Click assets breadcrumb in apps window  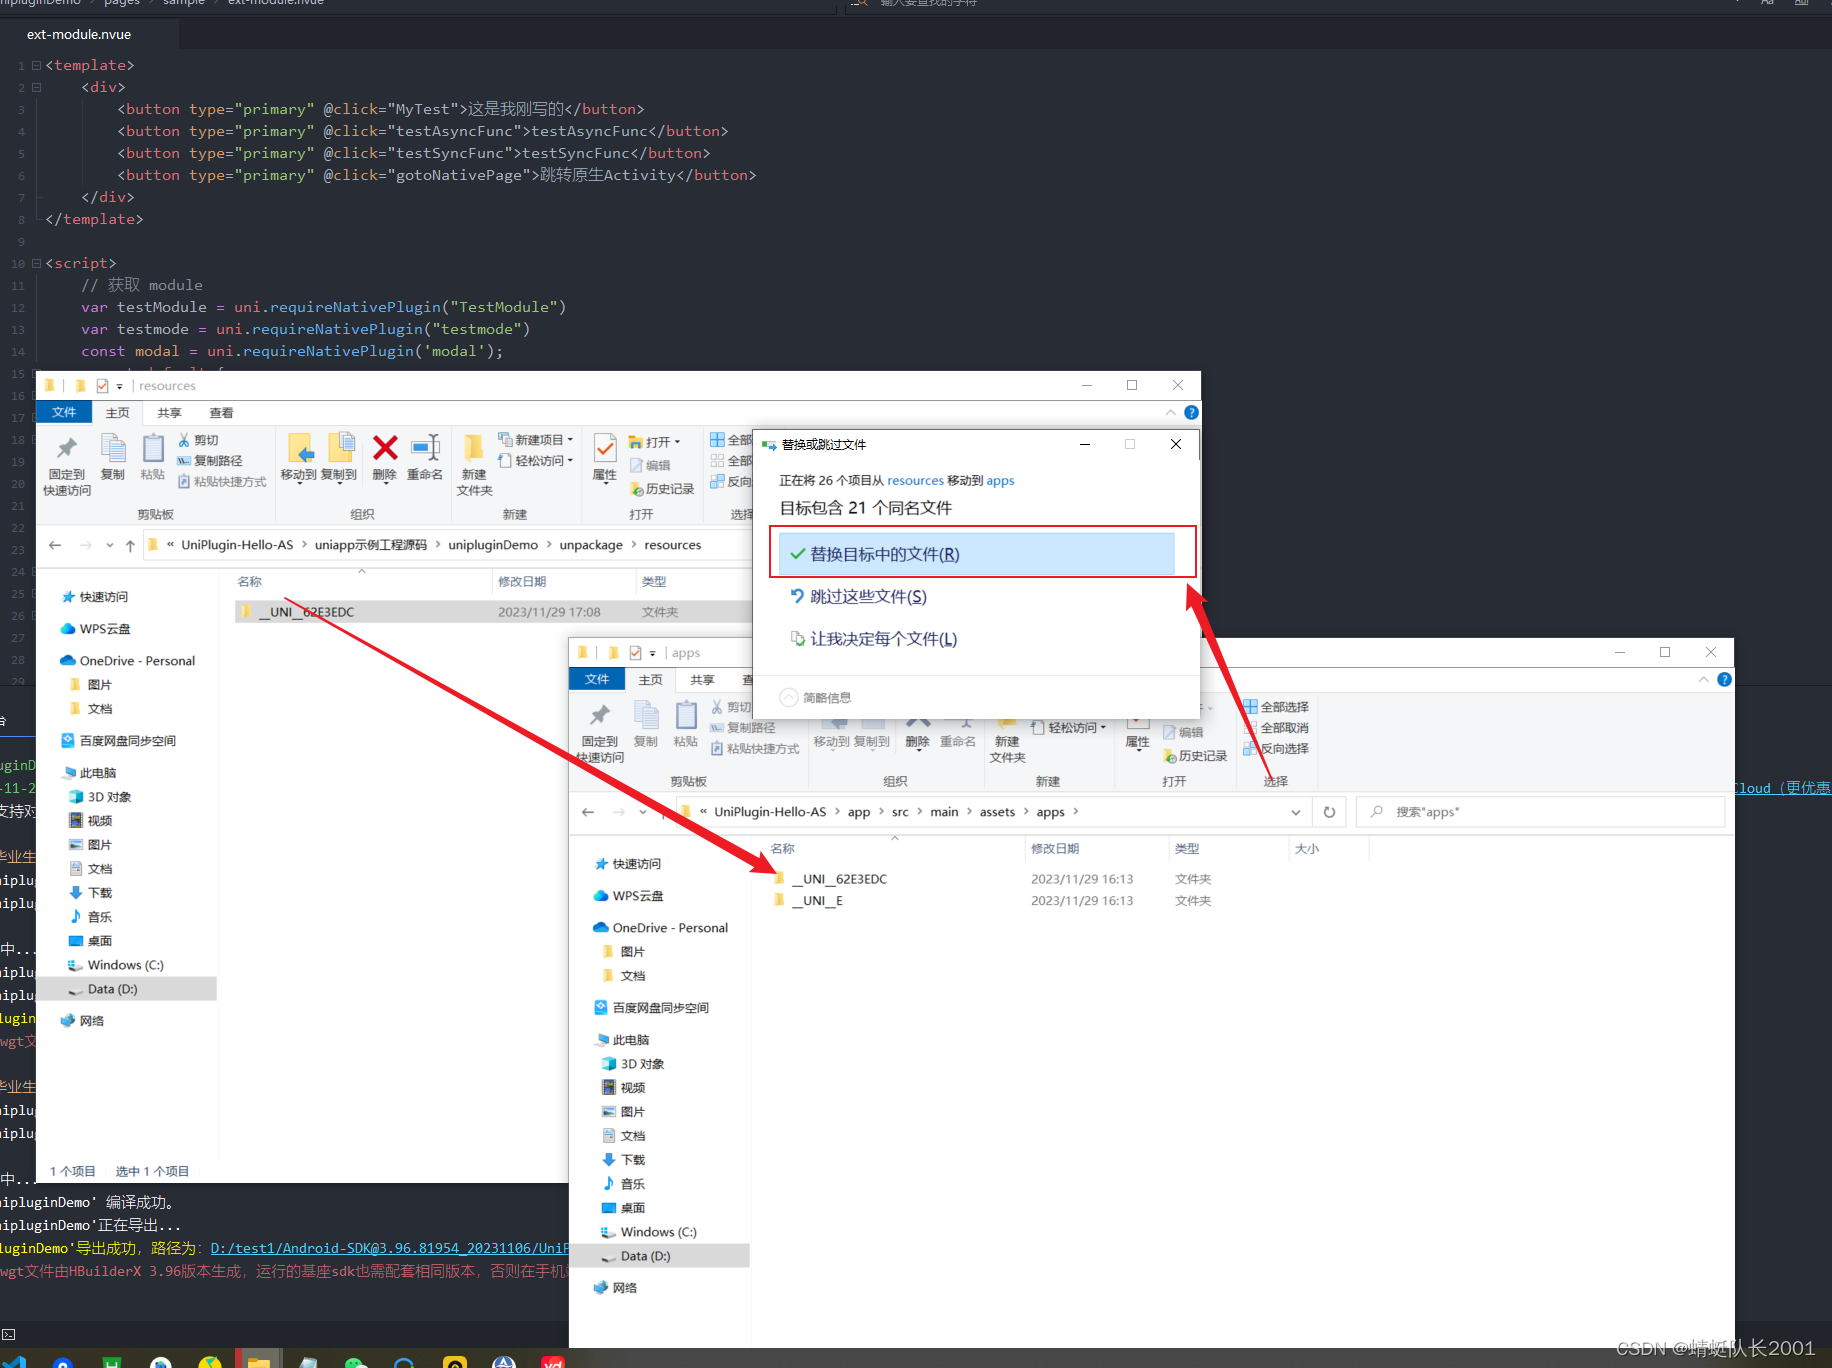(997, 812)
